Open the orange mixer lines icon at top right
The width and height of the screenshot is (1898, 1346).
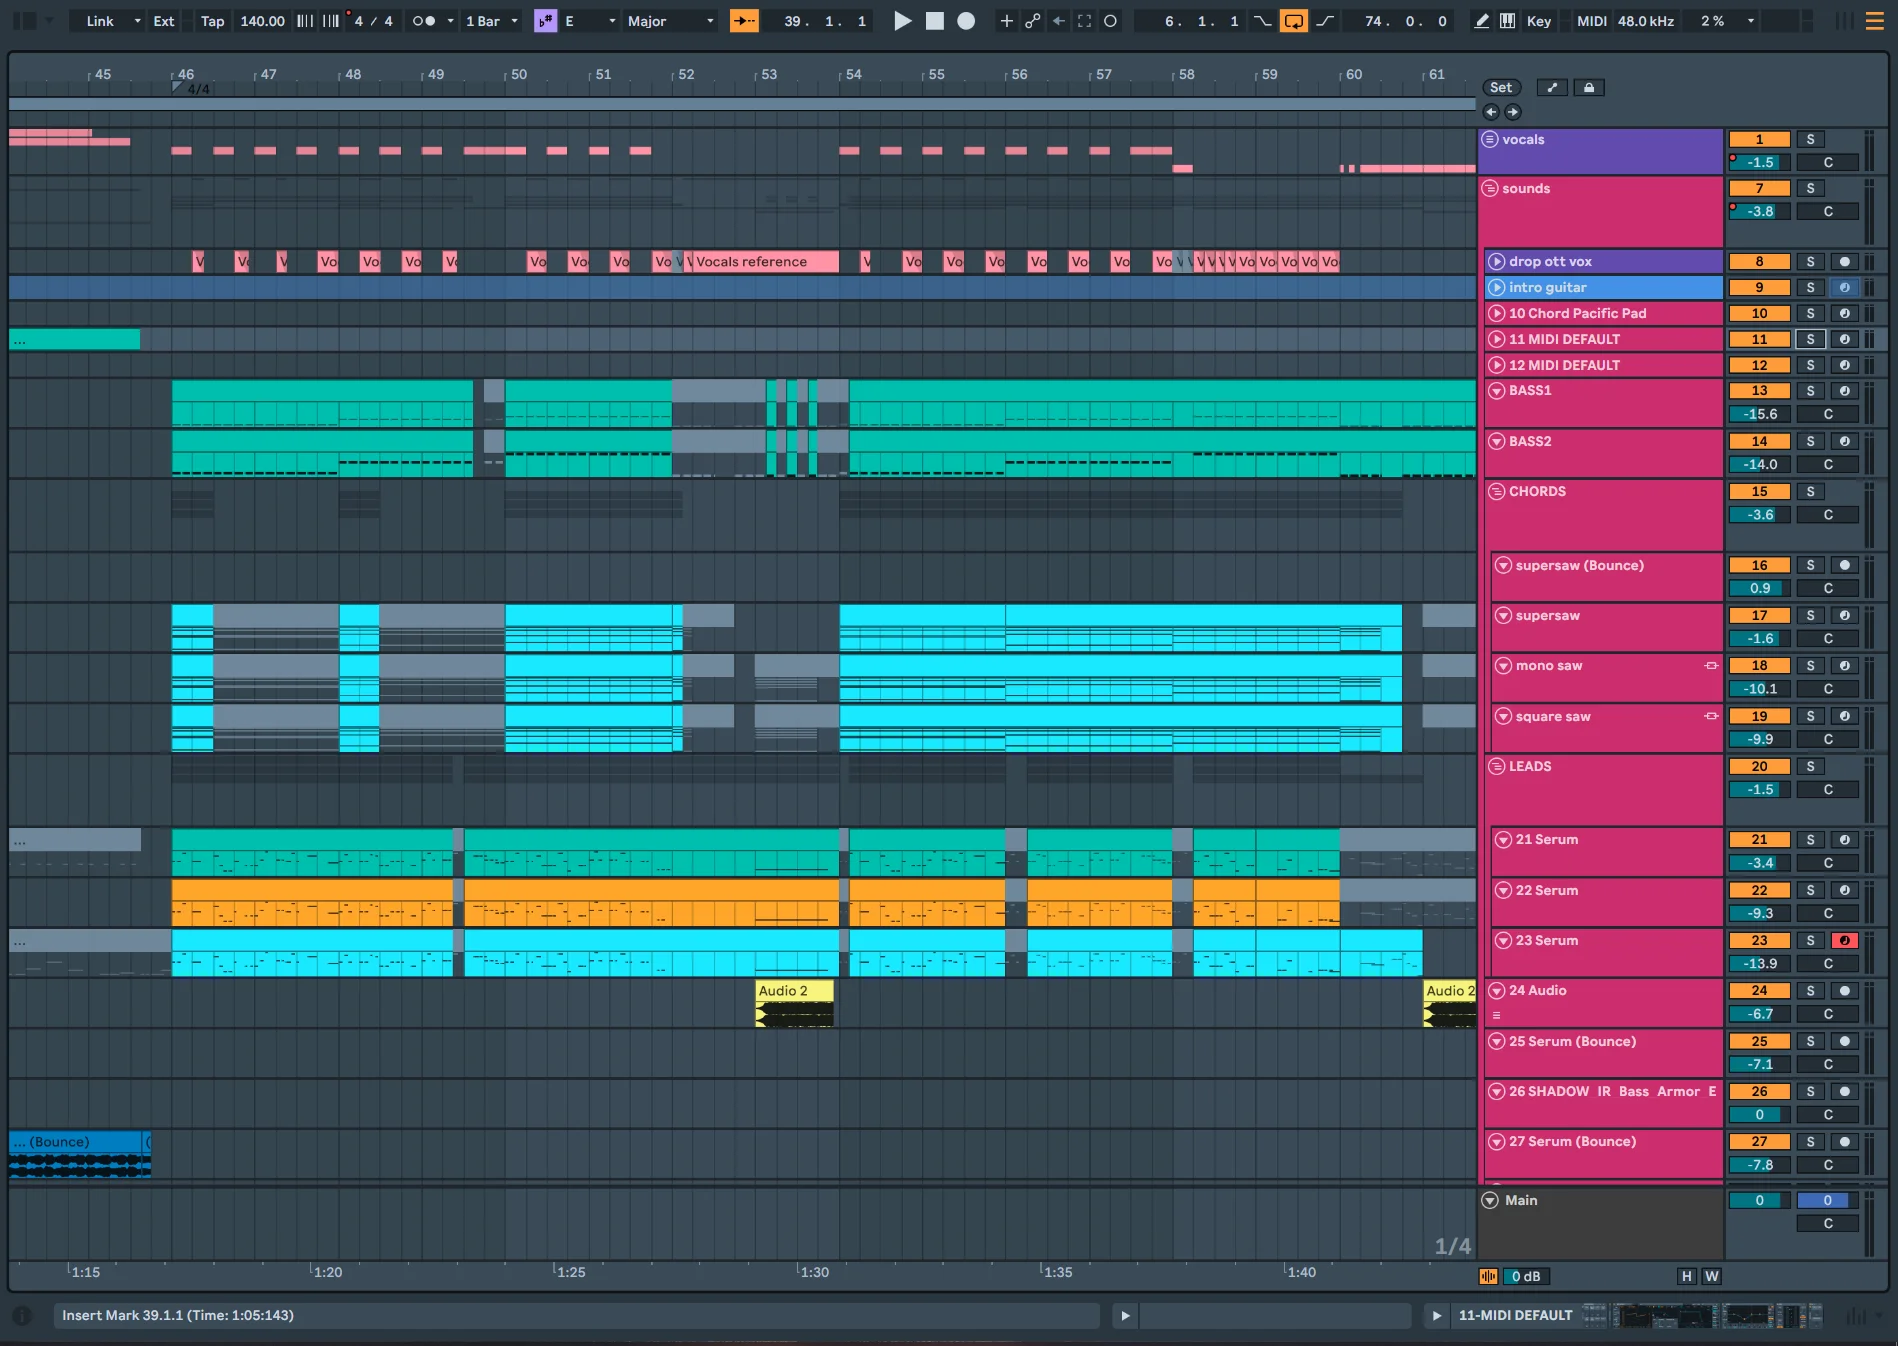coord(1875,21)
